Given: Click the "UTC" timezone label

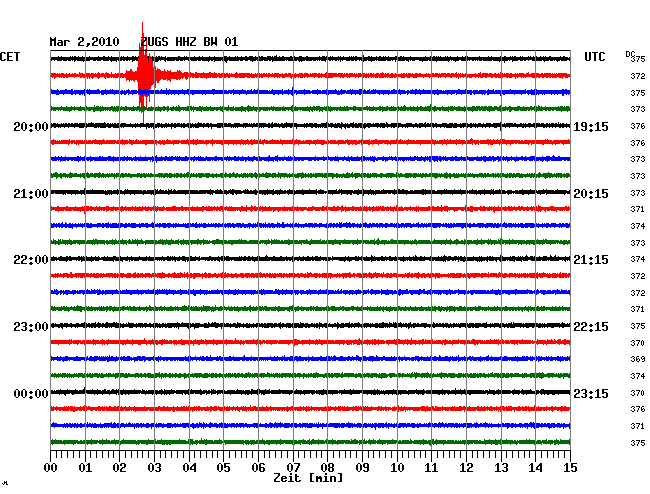Looking at the screenshot, I should (594, 57).
